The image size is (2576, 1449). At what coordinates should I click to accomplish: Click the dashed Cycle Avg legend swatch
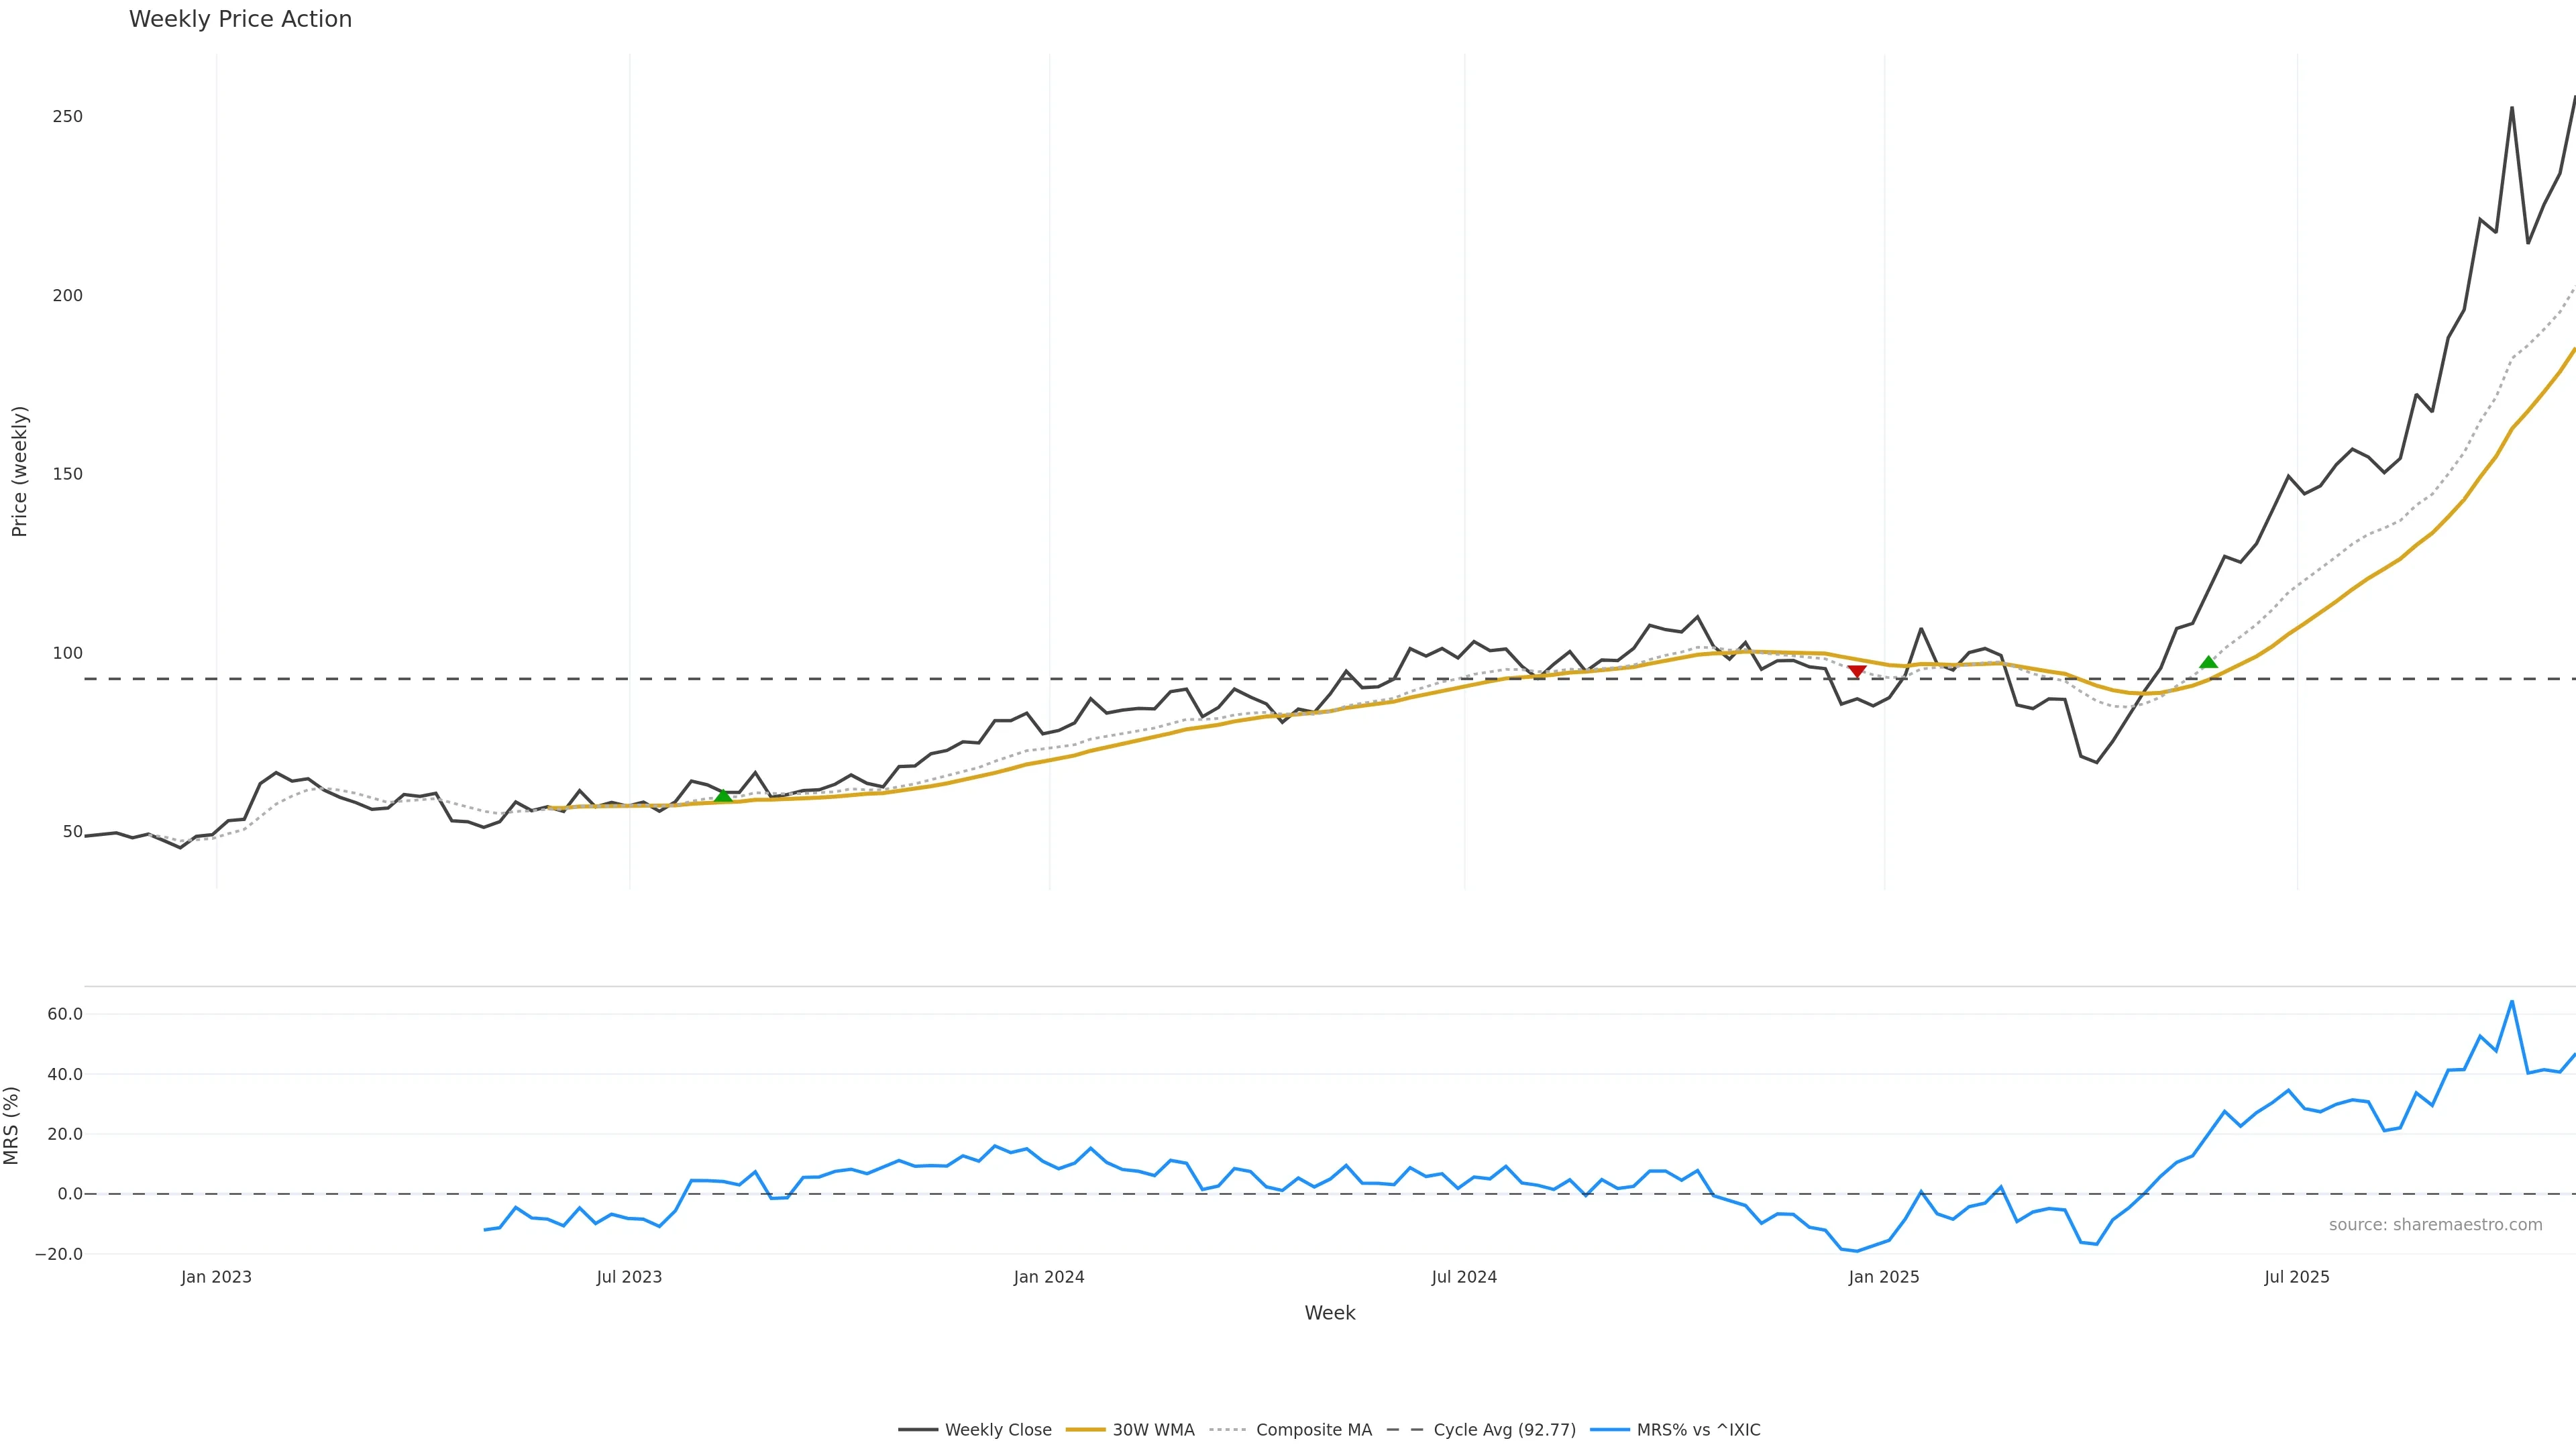(1405, 1430)
